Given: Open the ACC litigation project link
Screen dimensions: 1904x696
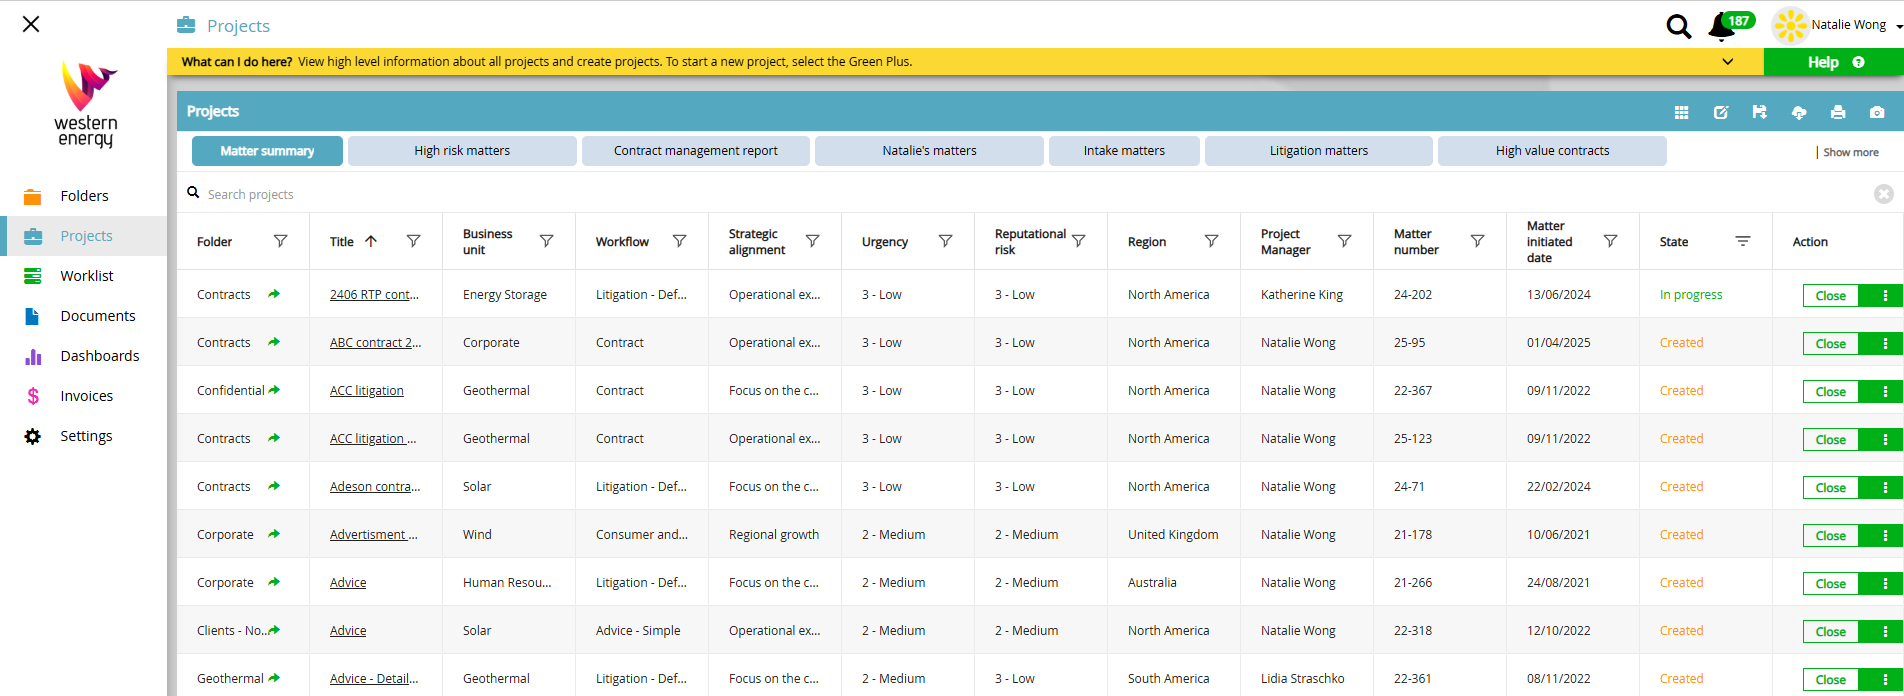Looking at the screenshot, I should 366,391.
